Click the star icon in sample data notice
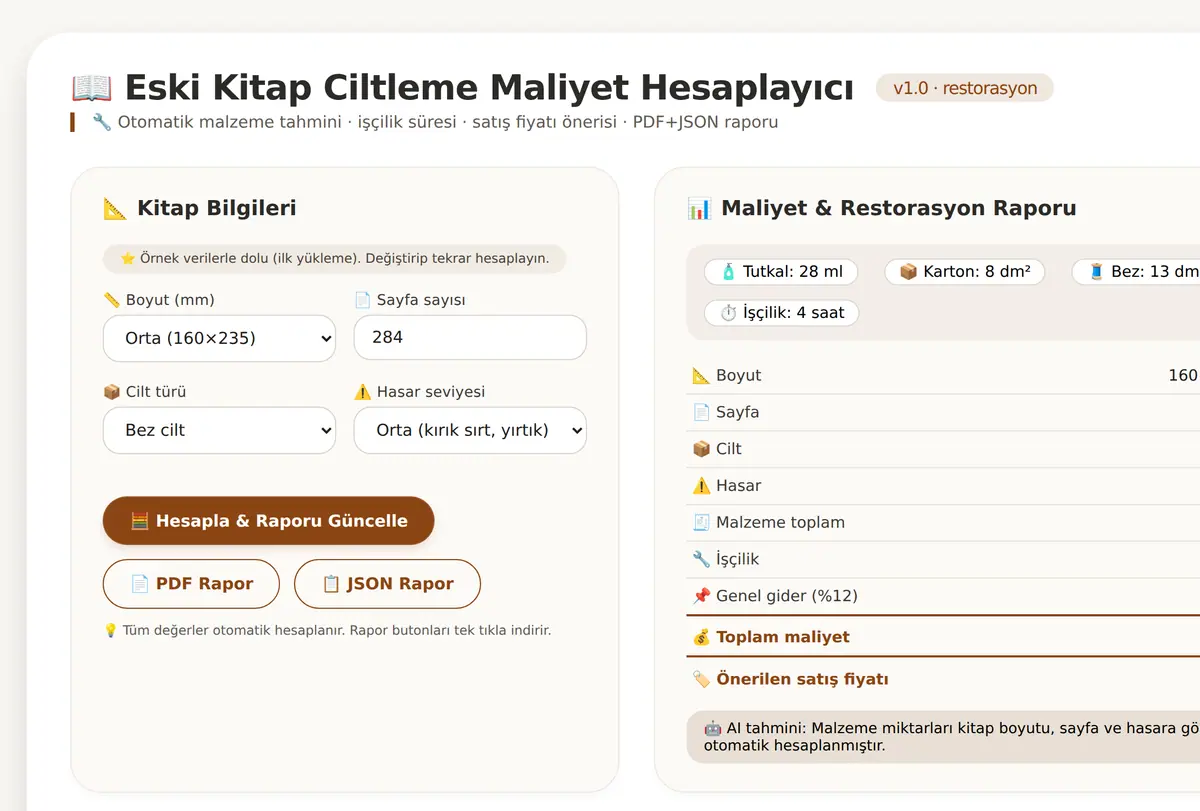The image size is (1200, 811). (128, 258)
